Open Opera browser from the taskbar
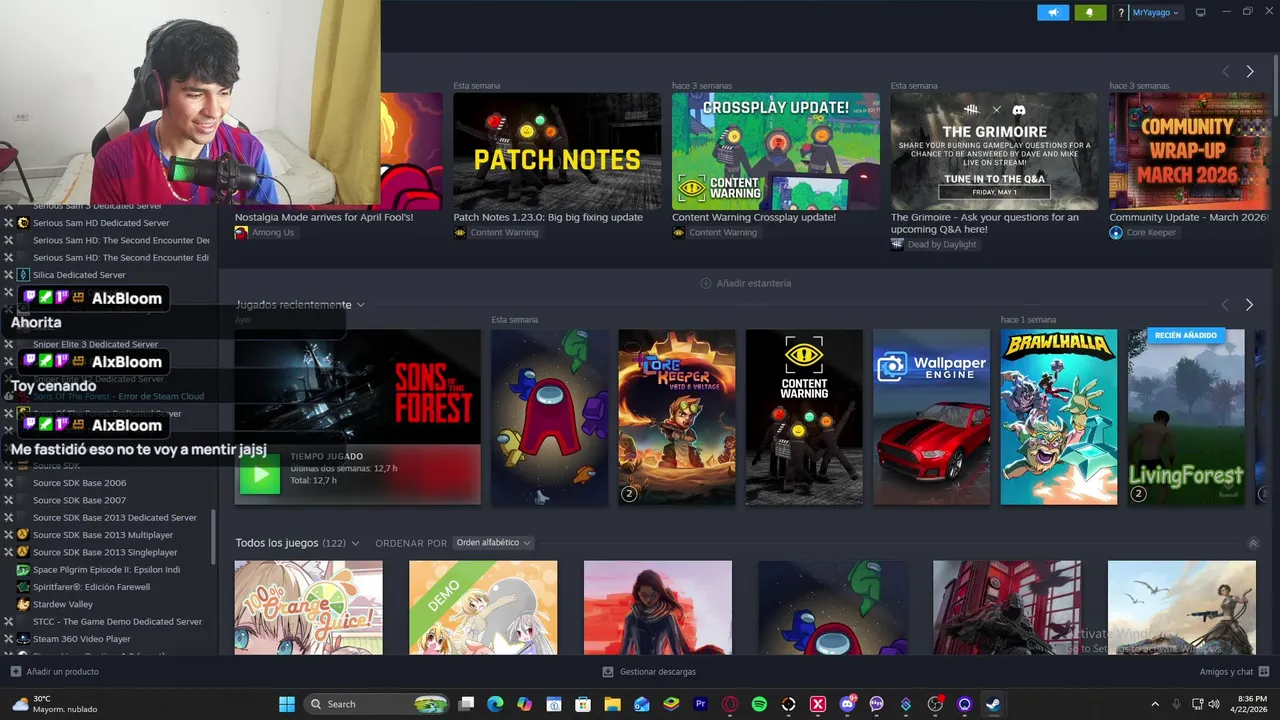The width and height of the screenshot is (1280, 720). (x=730, y=704)
